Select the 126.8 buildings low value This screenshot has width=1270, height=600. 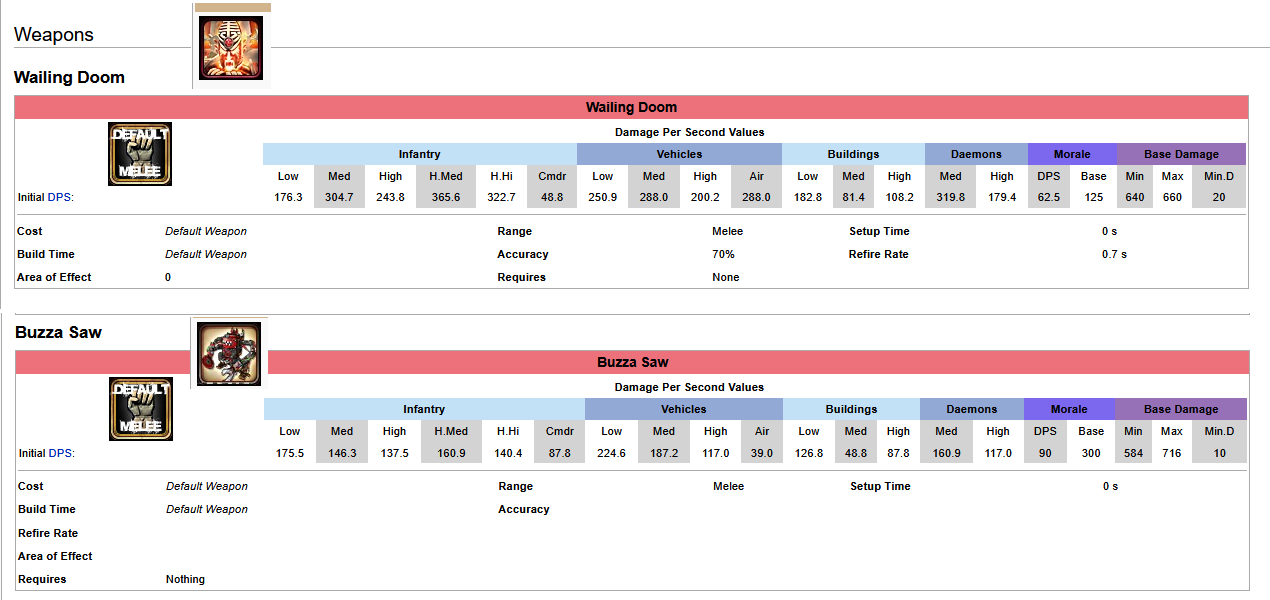click(x=808, y=453)
